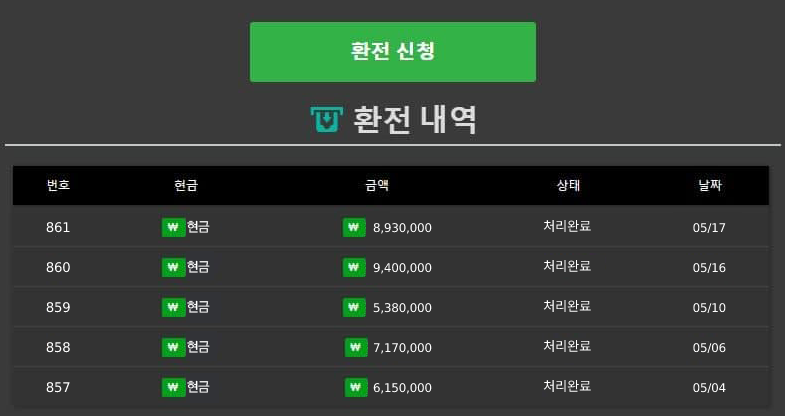Click the 금액 column header
785x416 pixels.
coord(377,185)
